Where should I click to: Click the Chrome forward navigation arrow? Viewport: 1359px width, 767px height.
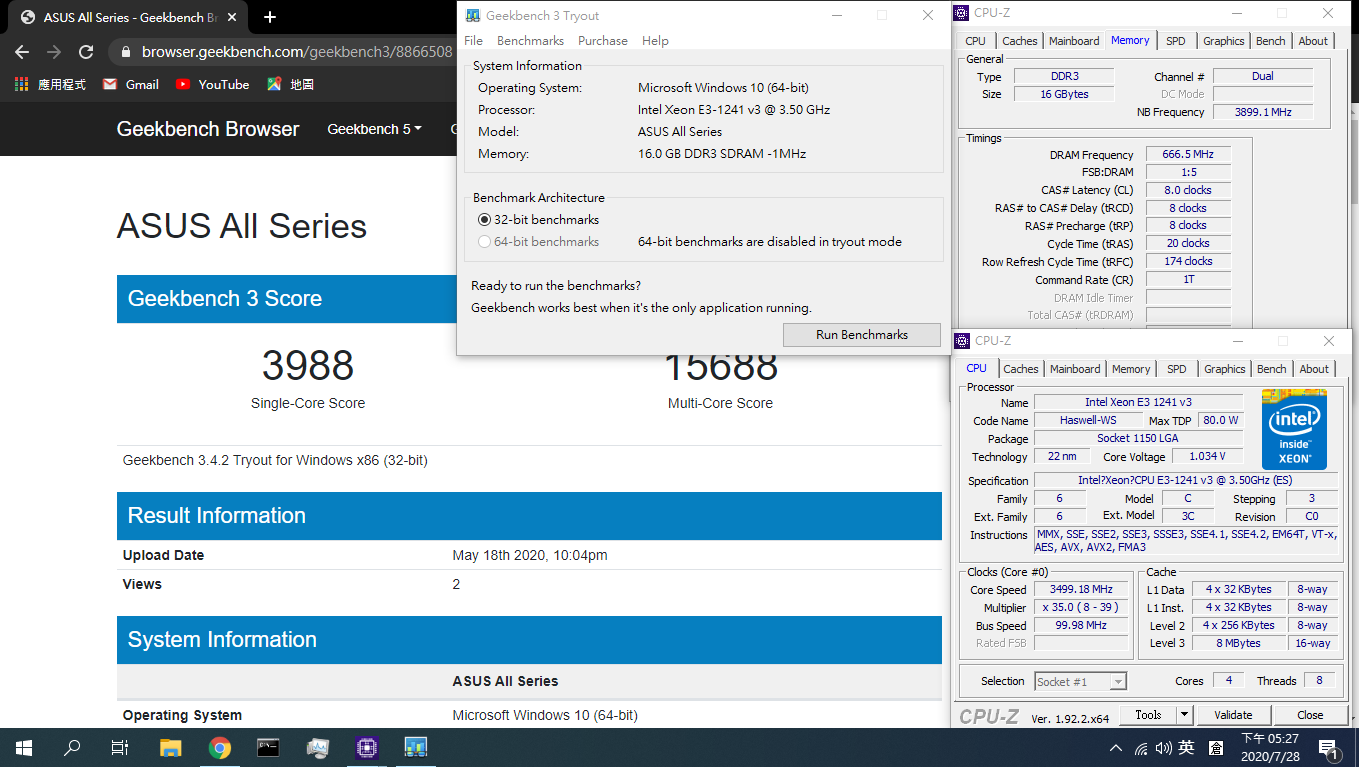[x=54, y=52]
